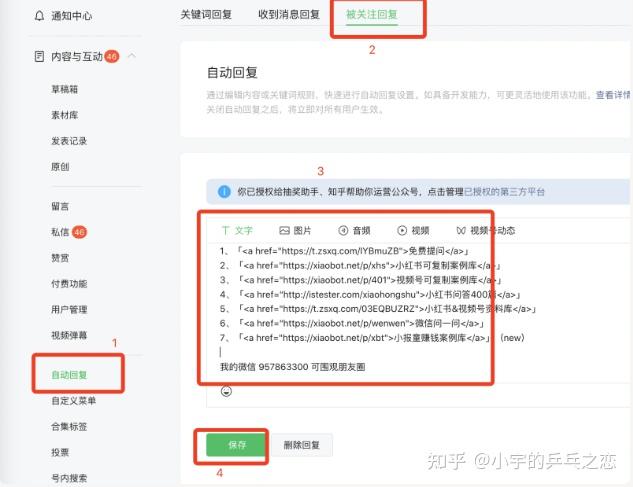
Task: Select the 视频 reply type
Action: (x=413, y=231)
